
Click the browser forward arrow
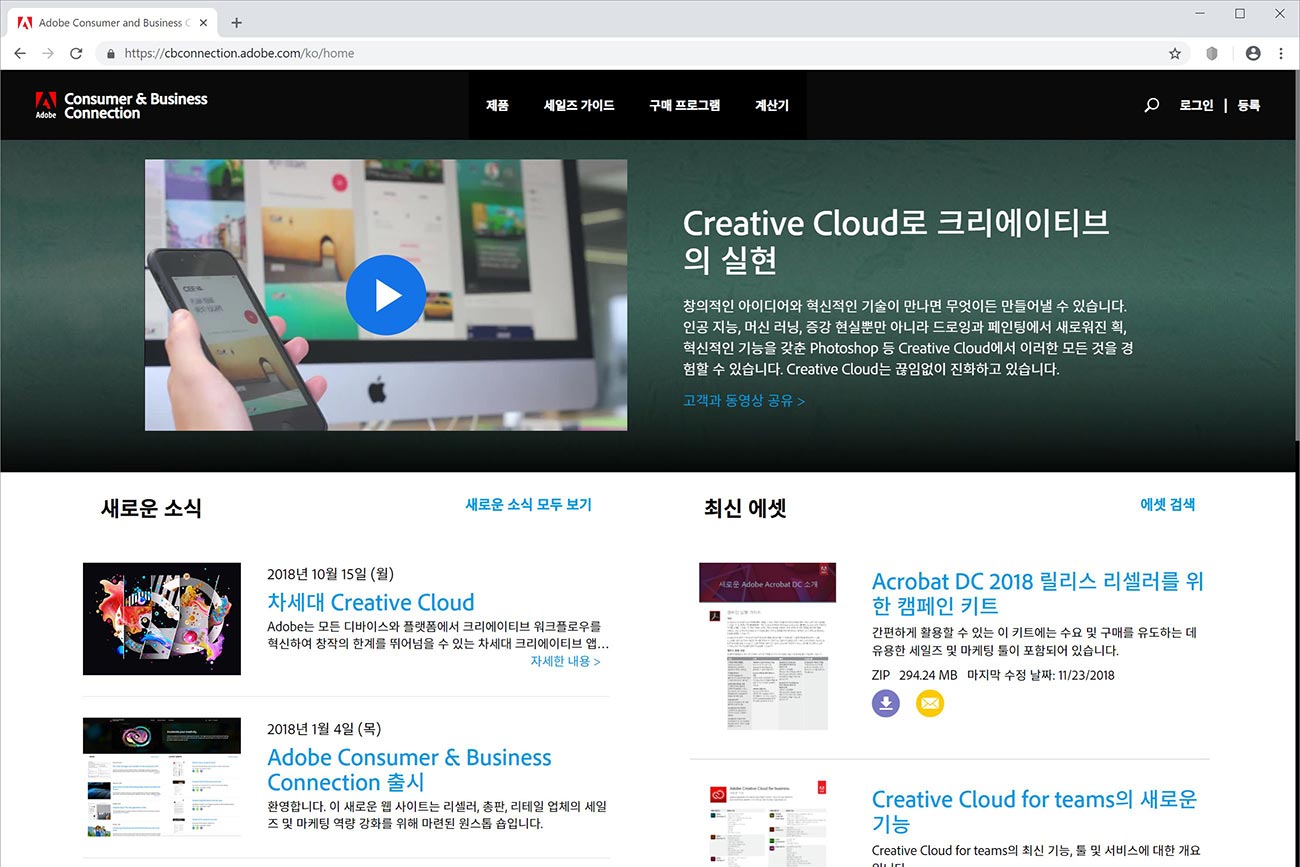47,53
